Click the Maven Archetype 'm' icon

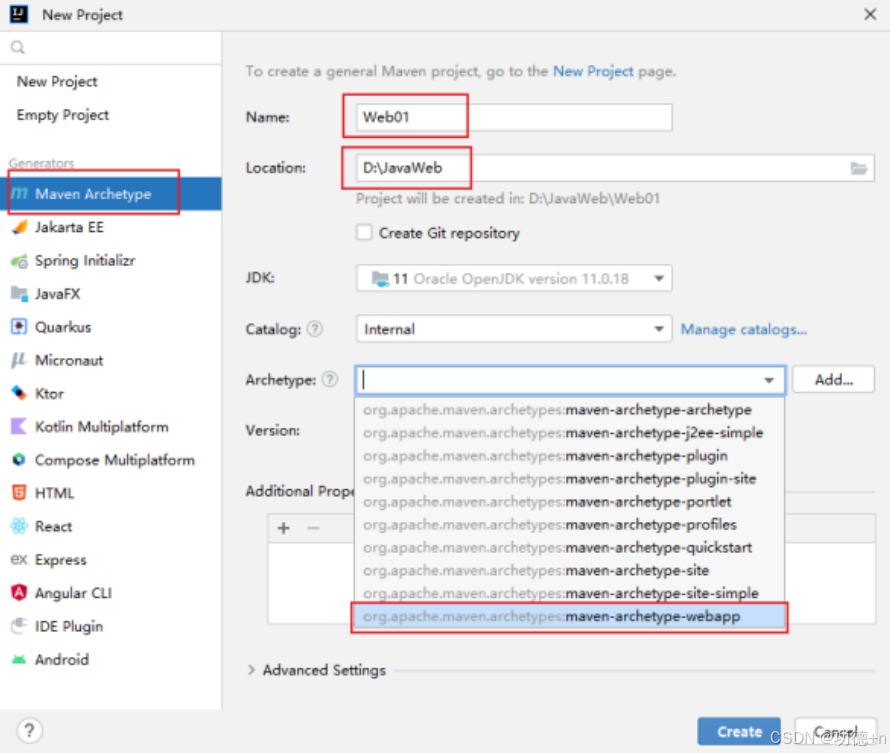click(19, 193)
